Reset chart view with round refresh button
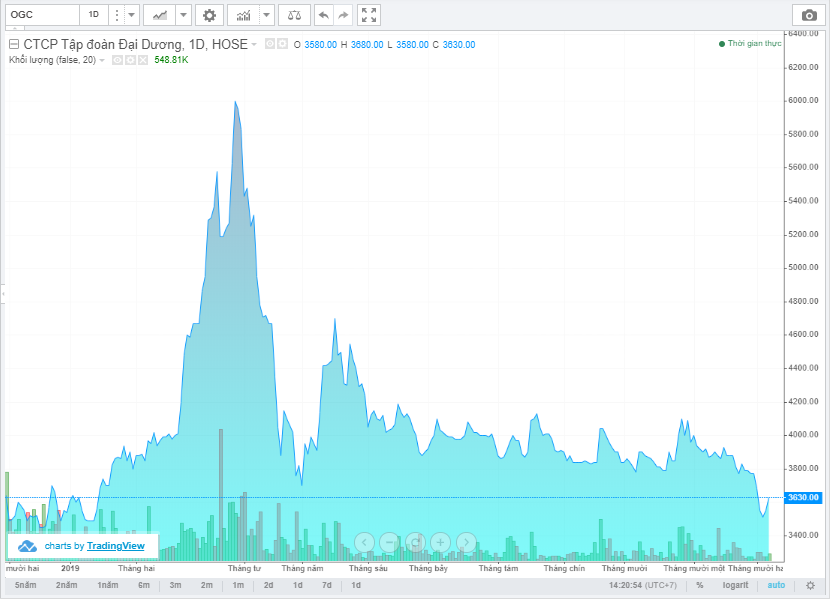830x603 pixels. pos(415,542)
